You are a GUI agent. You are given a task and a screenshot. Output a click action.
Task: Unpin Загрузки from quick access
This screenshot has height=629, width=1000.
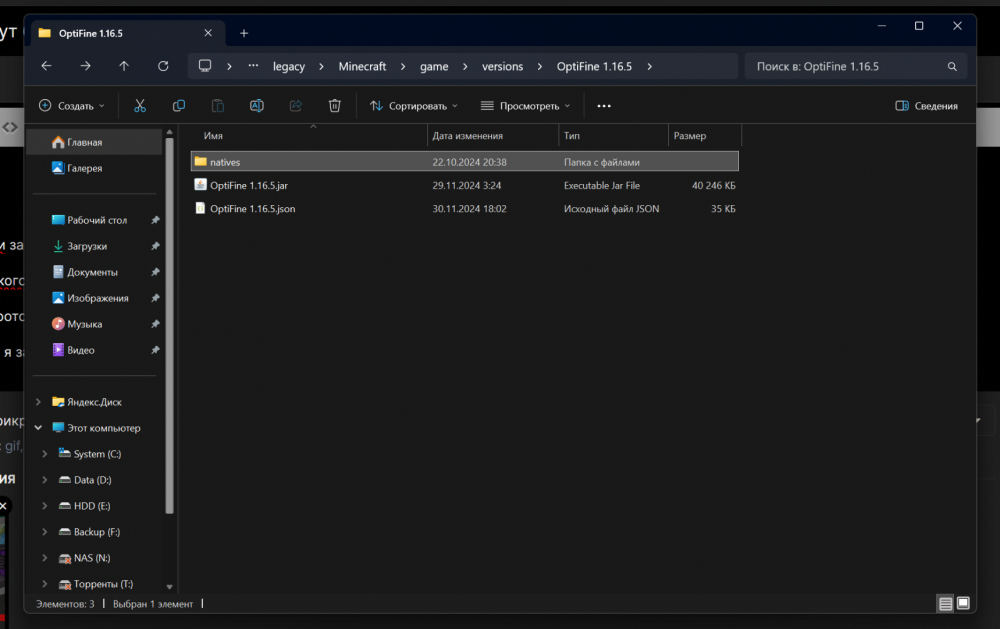point(155,246)
